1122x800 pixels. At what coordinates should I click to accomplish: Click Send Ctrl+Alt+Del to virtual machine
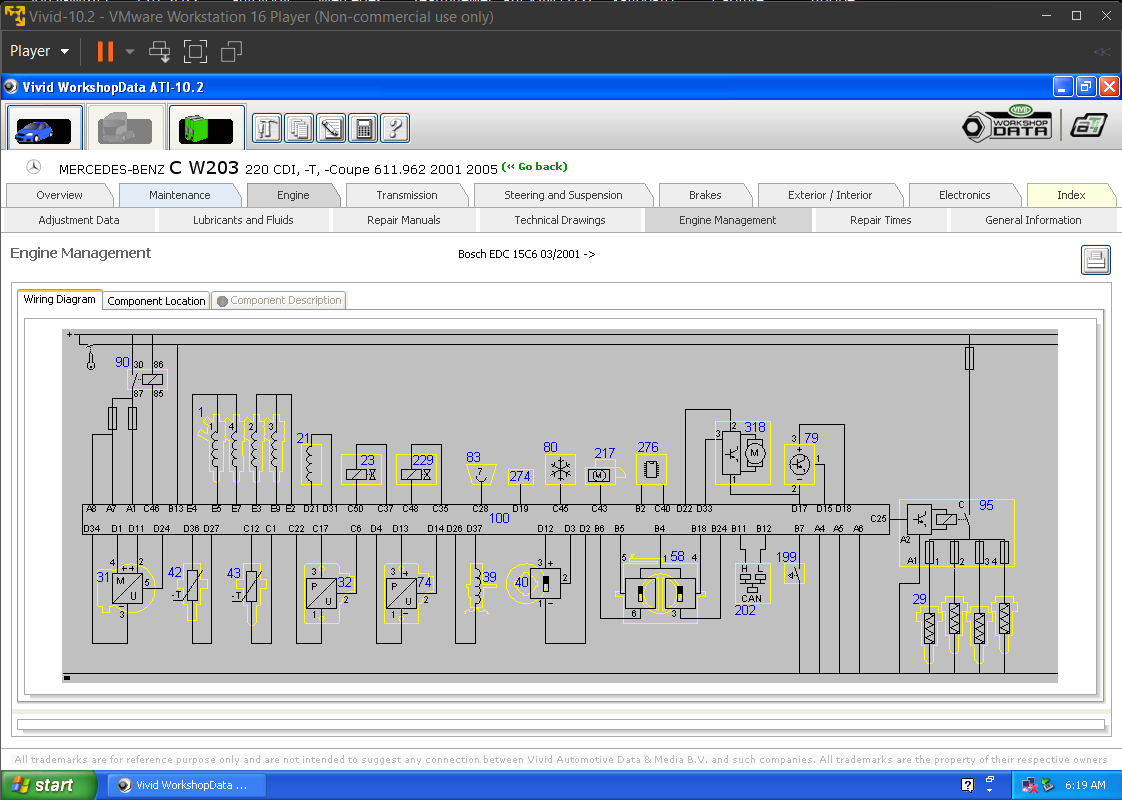pos(160,52)
